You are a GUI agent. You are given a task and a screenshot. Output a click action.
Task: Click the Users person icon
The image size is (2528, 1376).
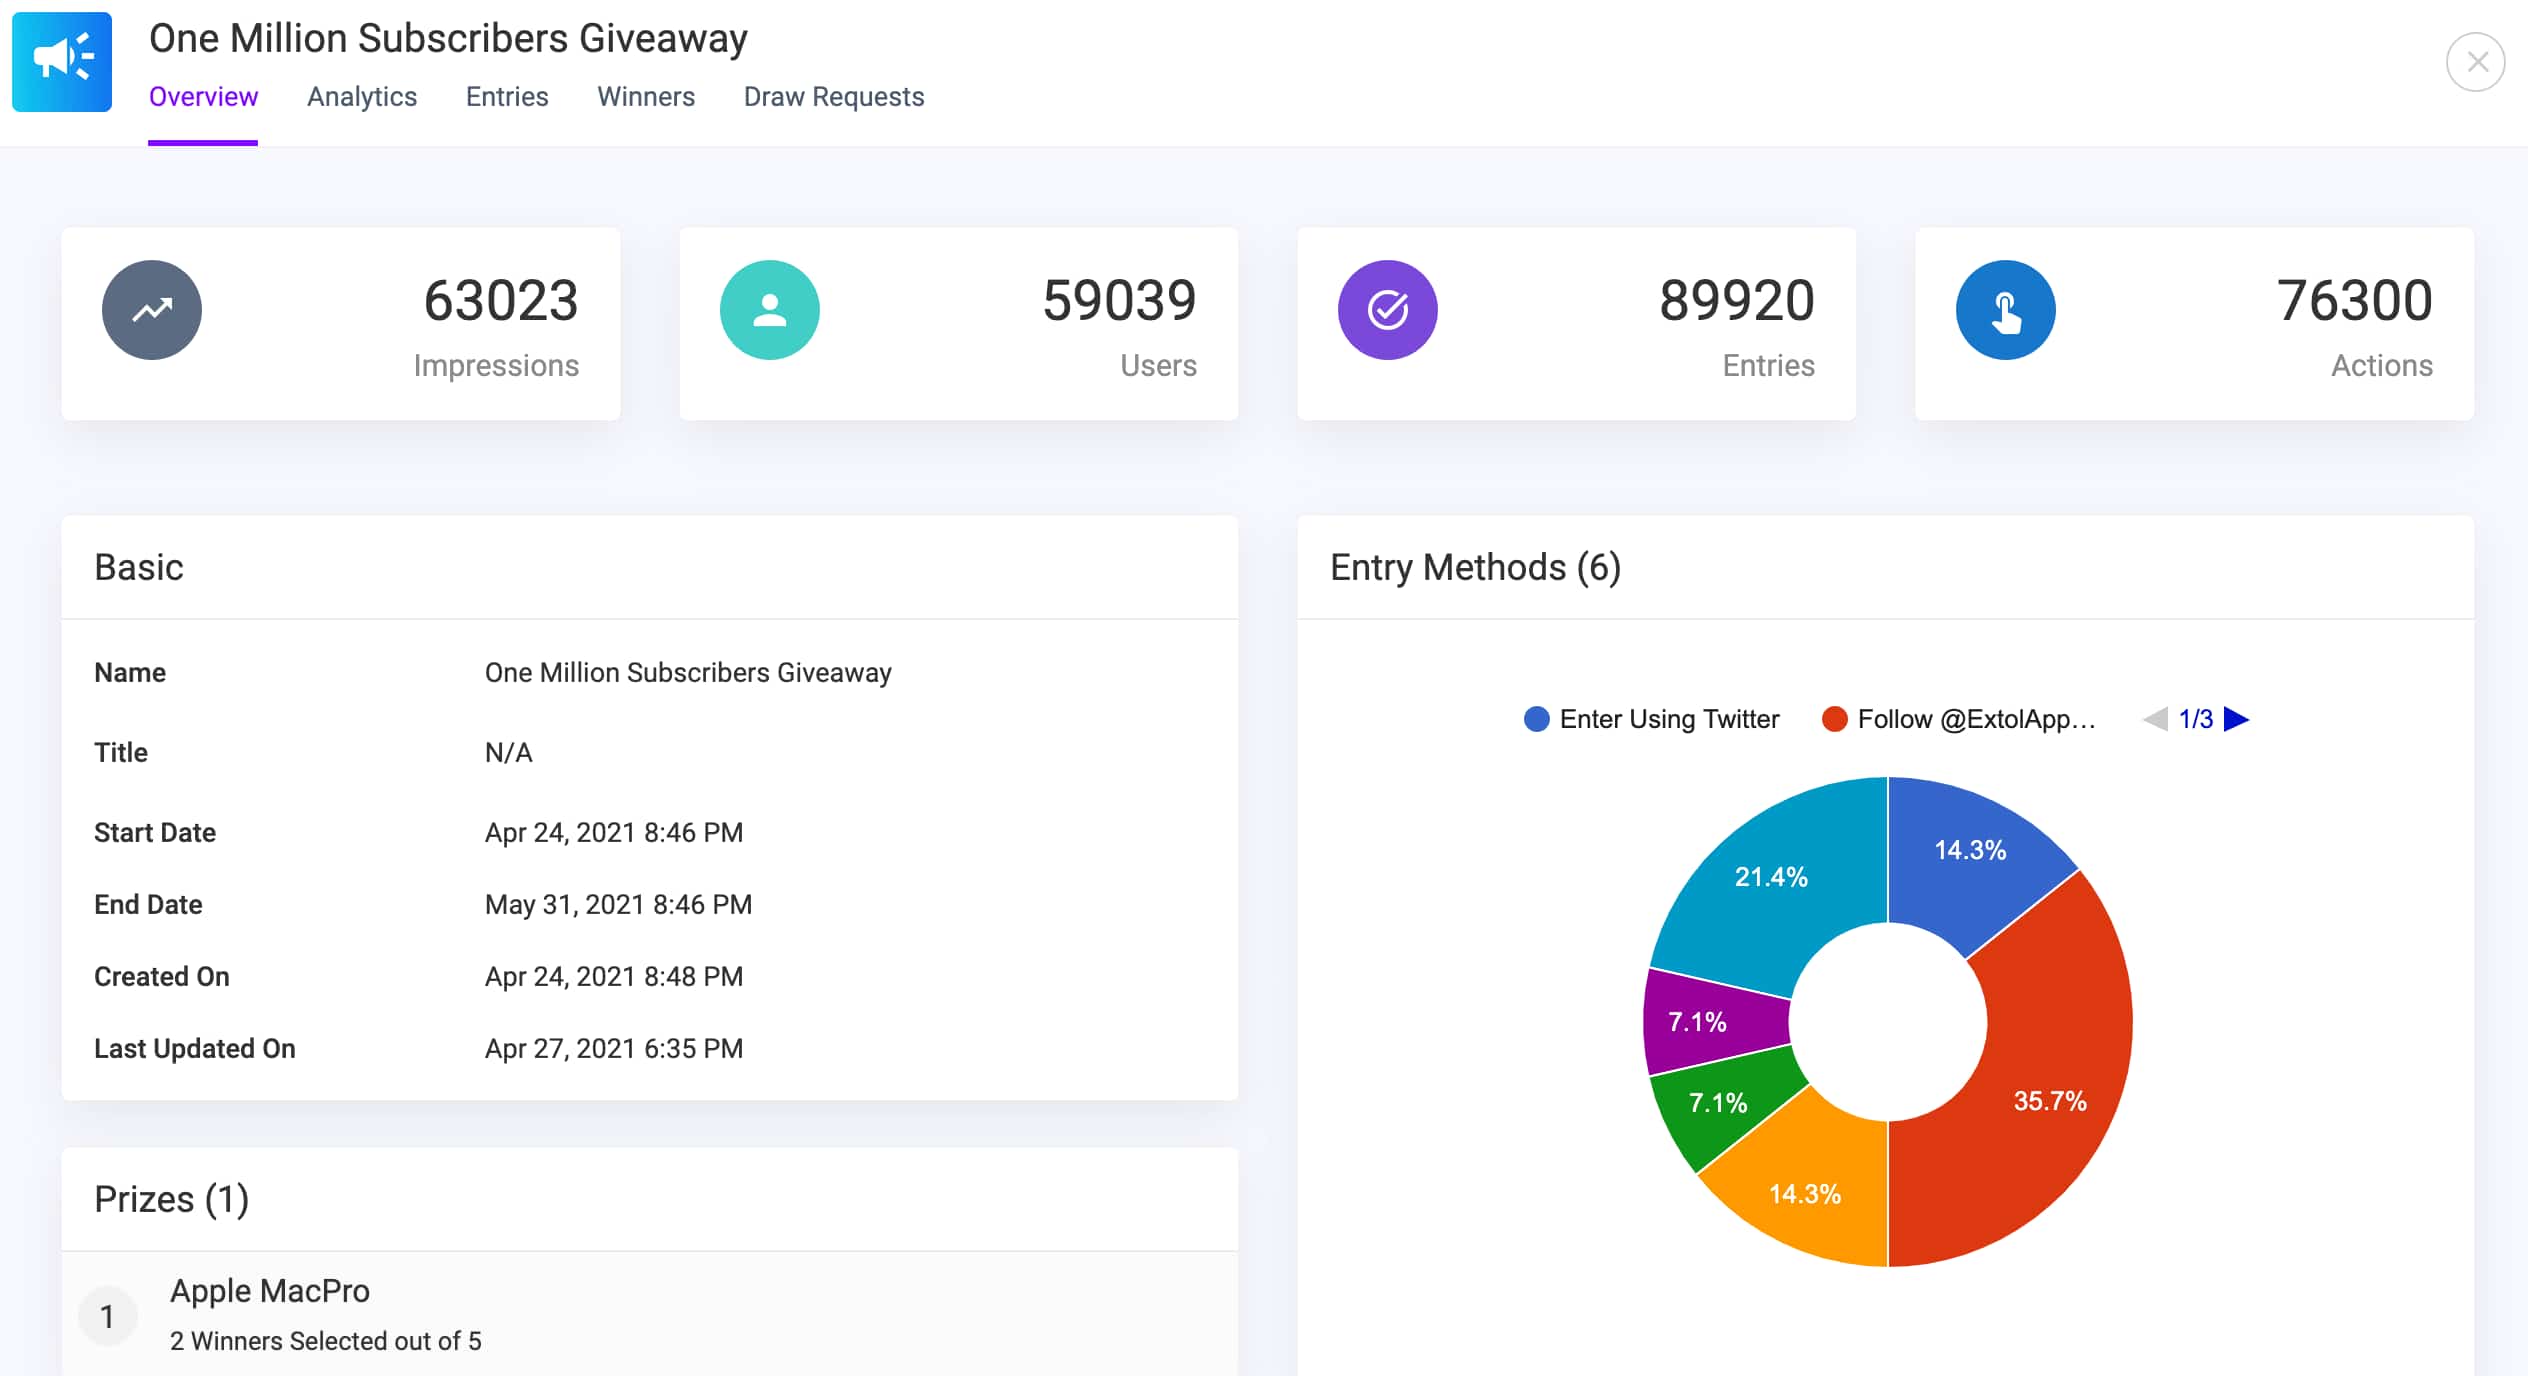pos(770,310)
